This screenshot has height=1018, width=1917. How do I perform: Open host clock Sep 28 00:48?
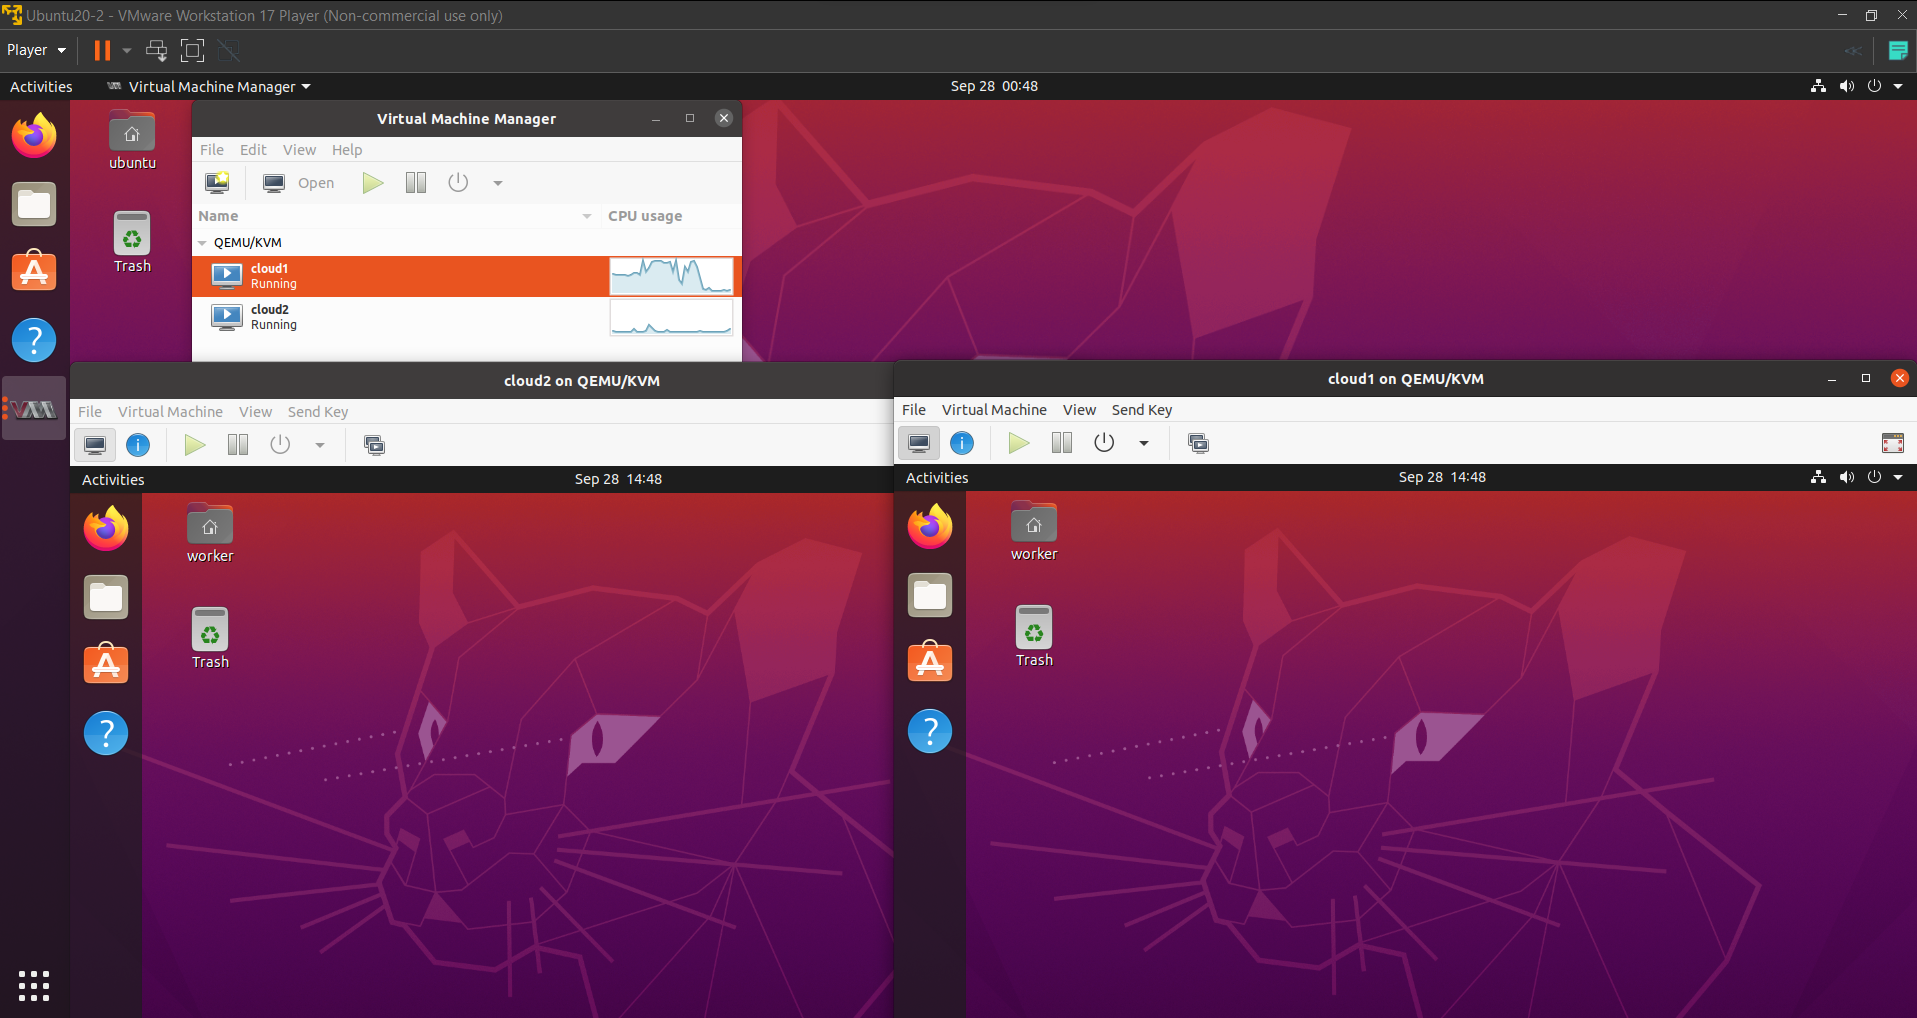(x=994, y=87)
